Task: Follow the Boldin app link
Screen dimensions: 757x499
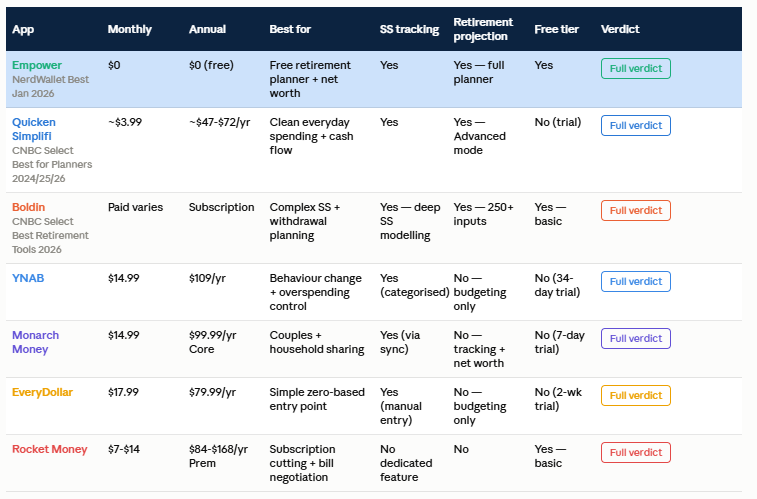Action: (28, 207)
